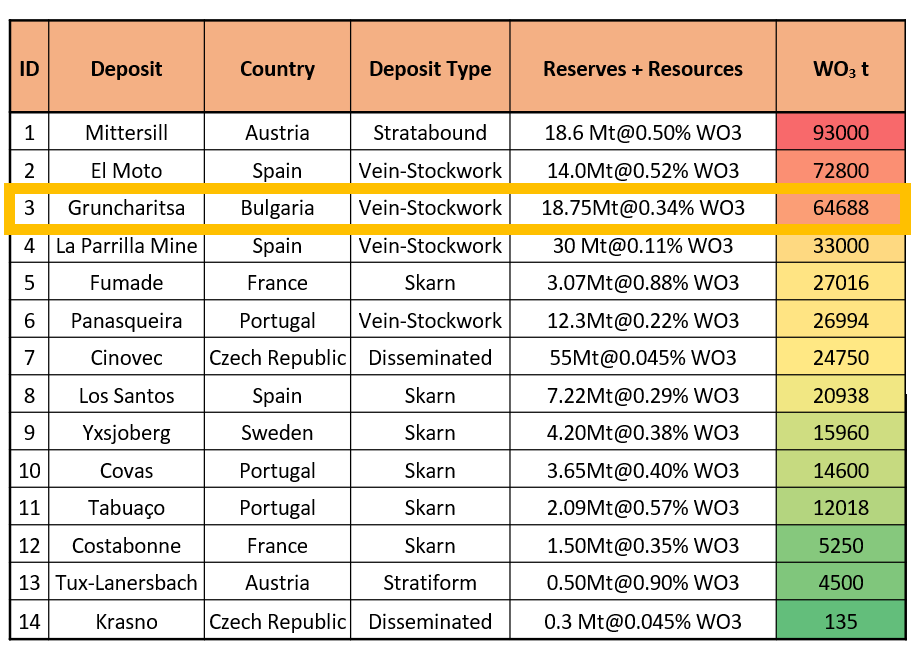Viewport: 914px width, 663px height.
Task: Click the Reserves + Resources header
Action: coord(643,69)
